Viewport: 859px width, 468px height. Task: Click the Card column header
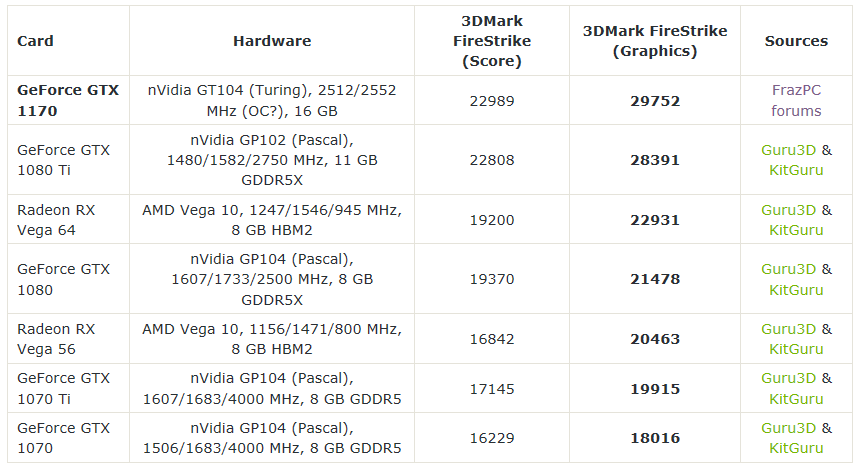point(36,41)
